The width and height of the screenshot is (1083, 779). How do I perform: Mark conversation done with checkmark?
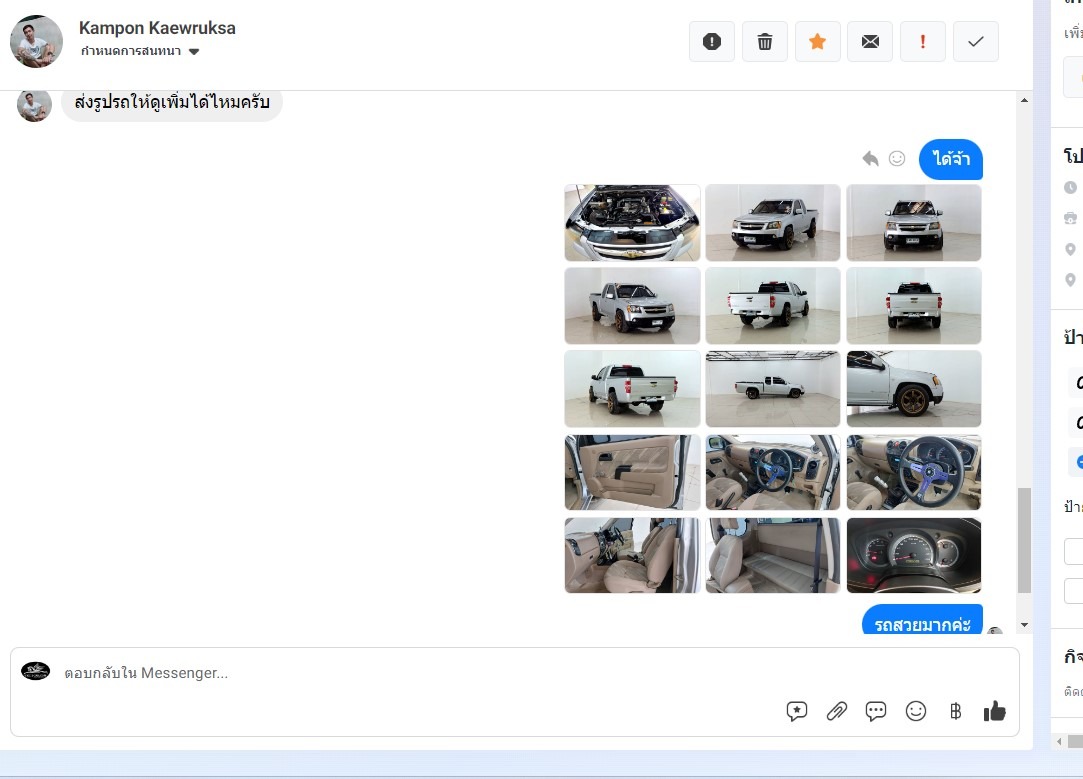tap(976, 42)
